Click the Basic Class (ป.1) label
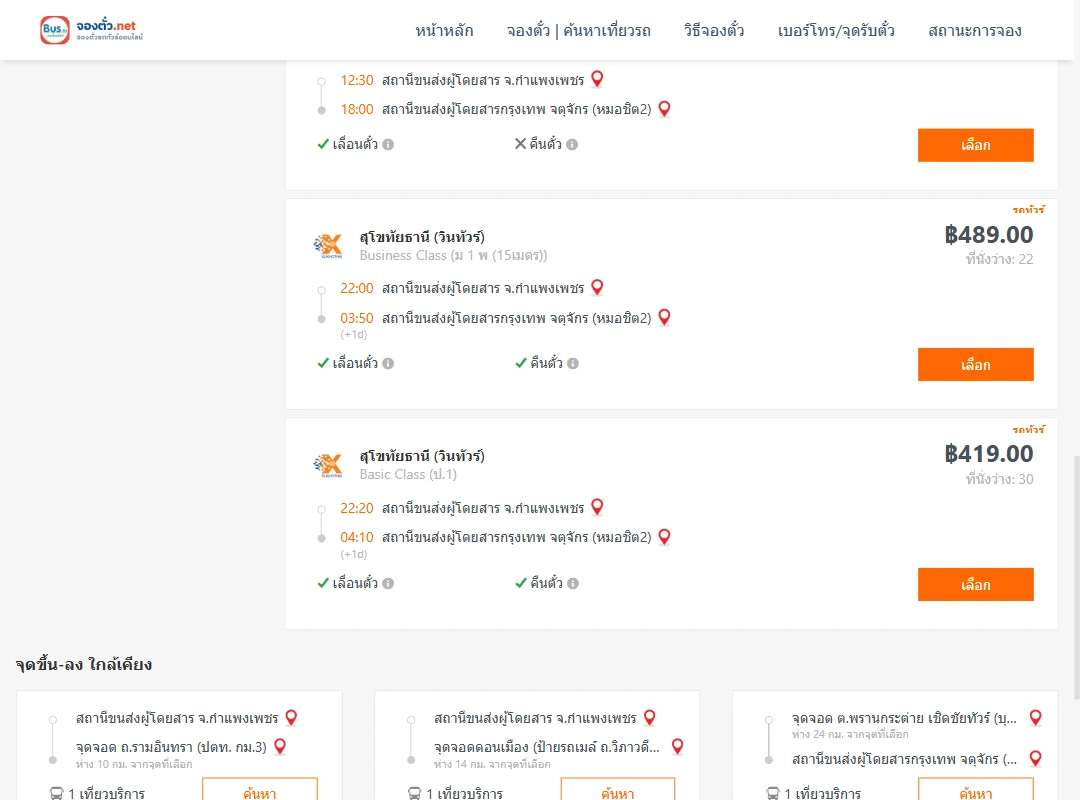Screen dimensions: 1080x800 pos(408,475)
